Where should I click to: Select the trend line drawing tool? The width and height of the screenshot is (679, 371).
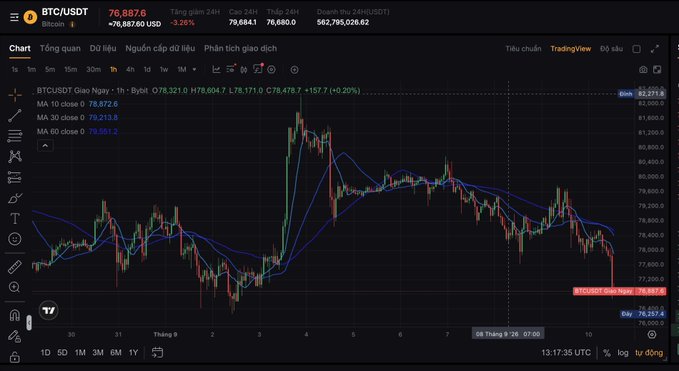pyautogui.click(x=15, y=116)
